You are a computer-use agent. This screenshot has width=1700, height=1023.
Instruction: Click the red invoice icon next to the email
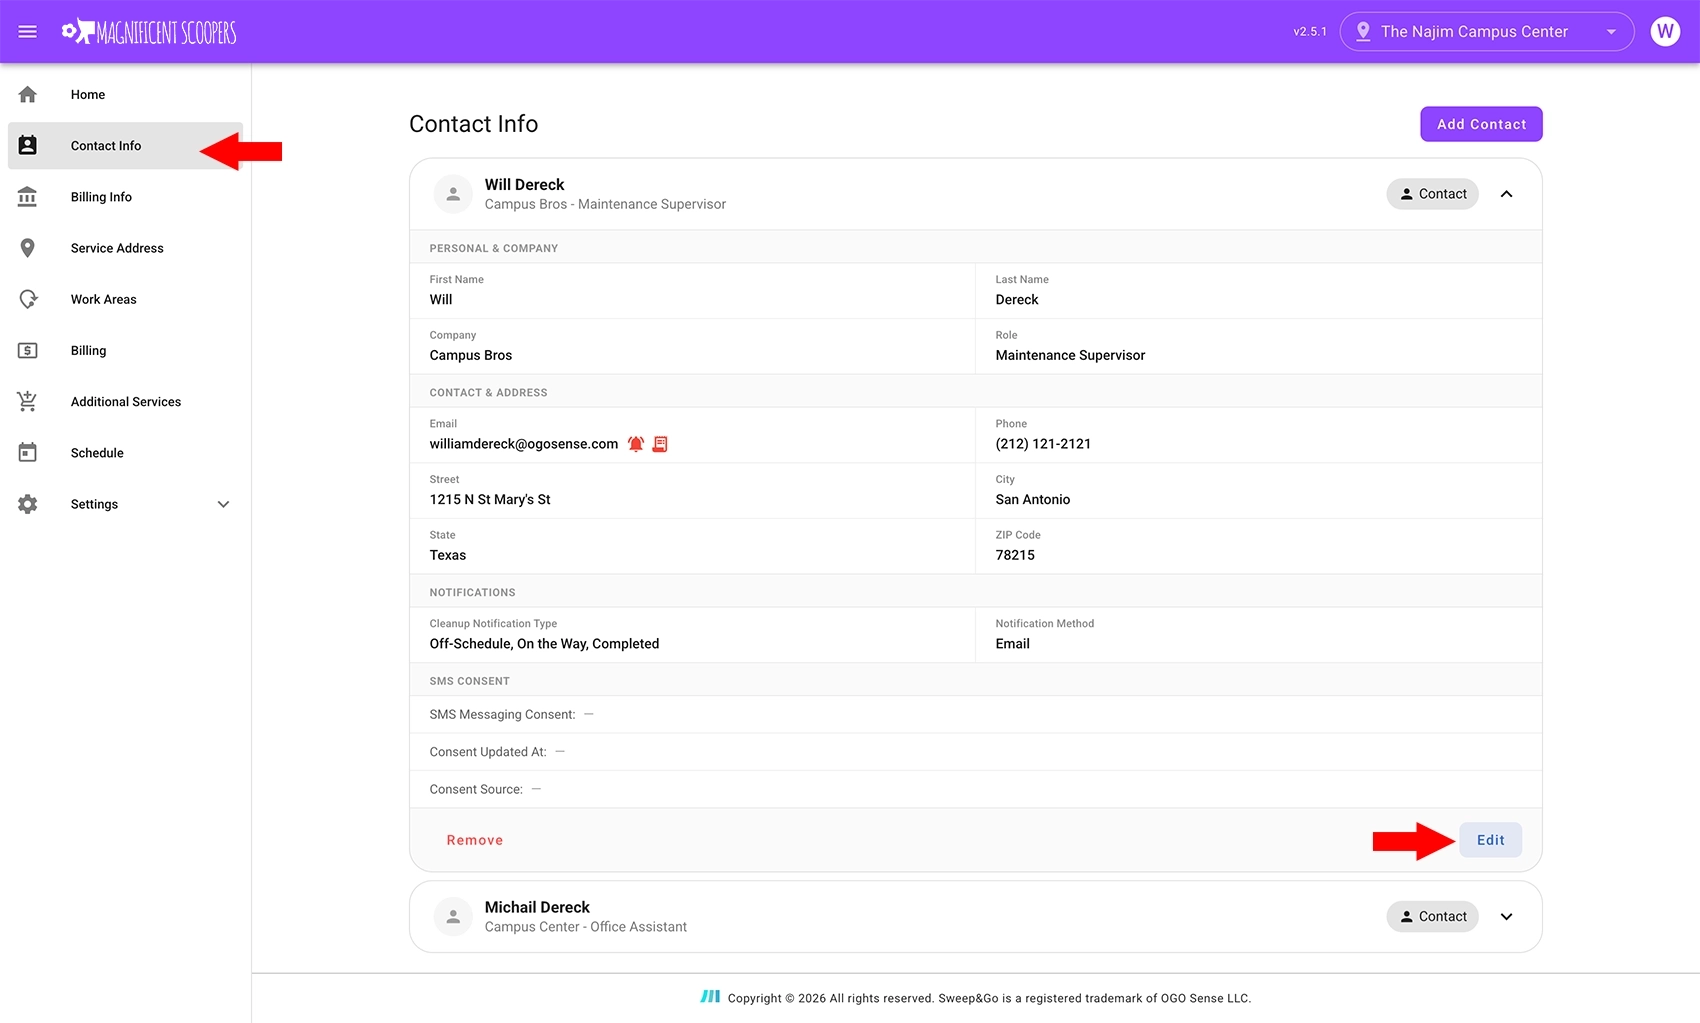click(660, 443)
